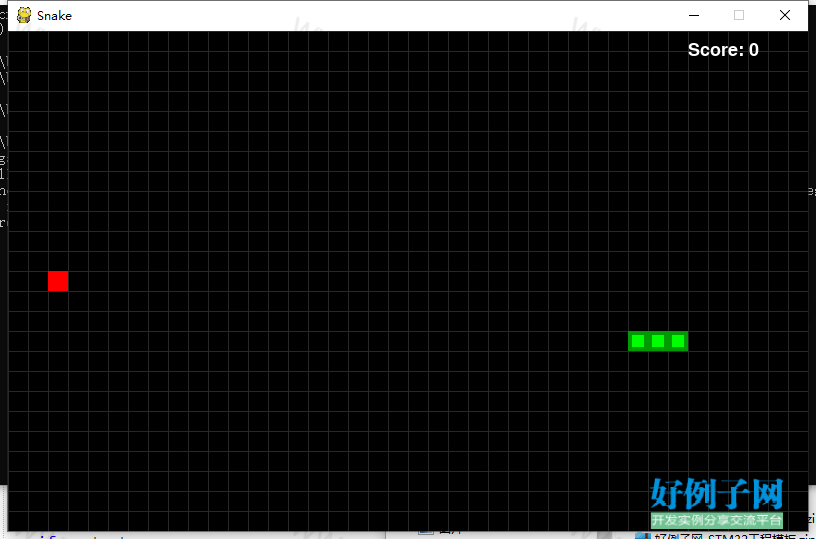Click the Score: 0 text
816x539 pixels.
(x=723, y=50)
